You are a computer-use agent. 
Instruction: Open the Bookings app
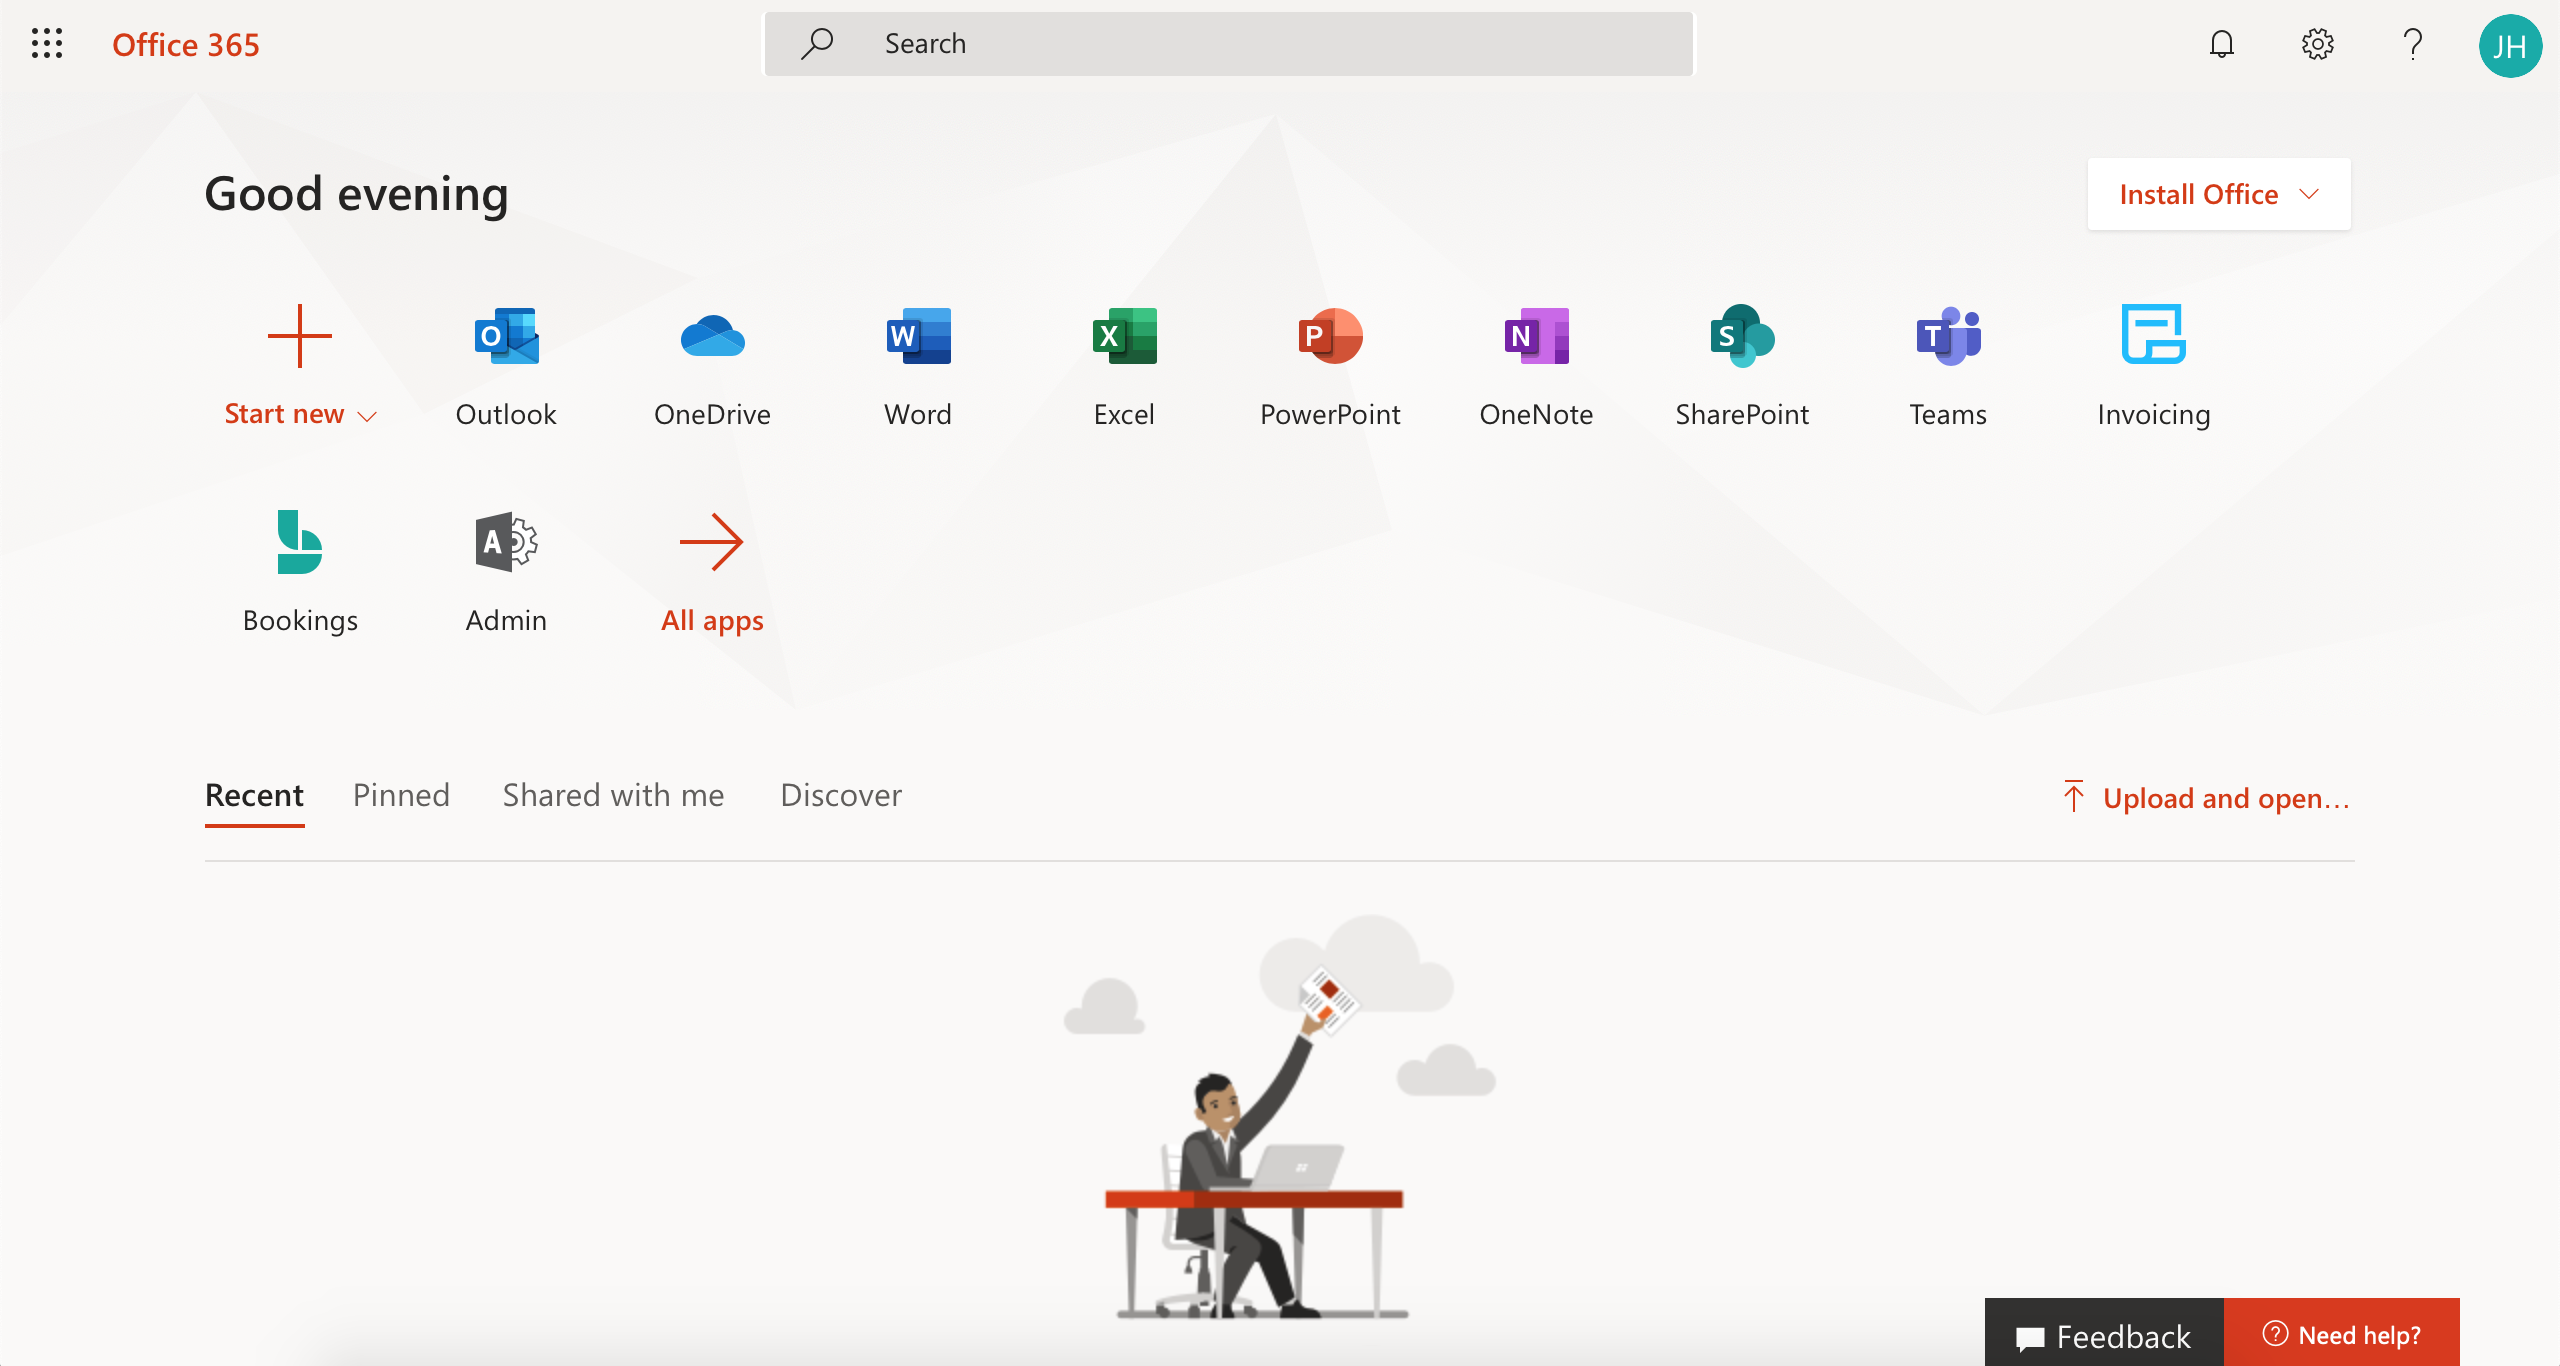(x=300, y=572)
